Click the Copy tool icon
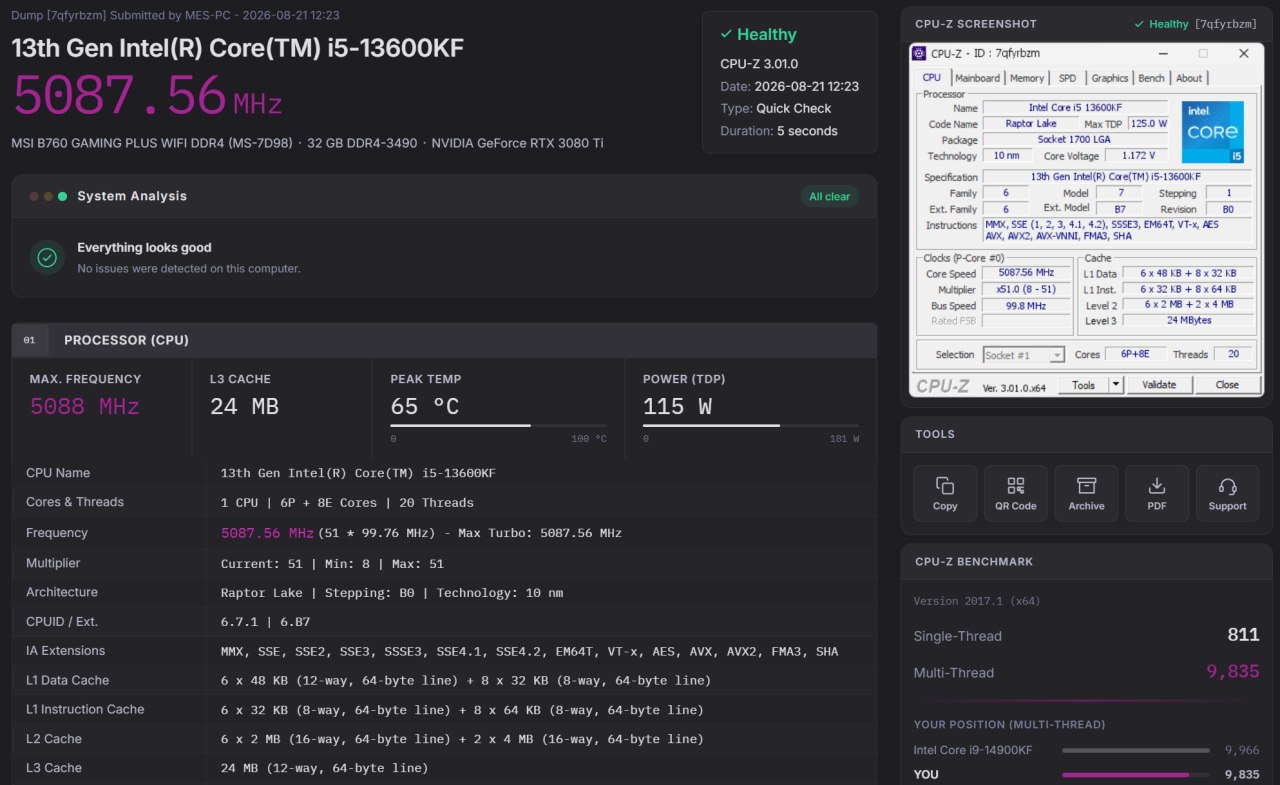The width and height of the screenshot is (1280, 785). [x=945, y=486]
